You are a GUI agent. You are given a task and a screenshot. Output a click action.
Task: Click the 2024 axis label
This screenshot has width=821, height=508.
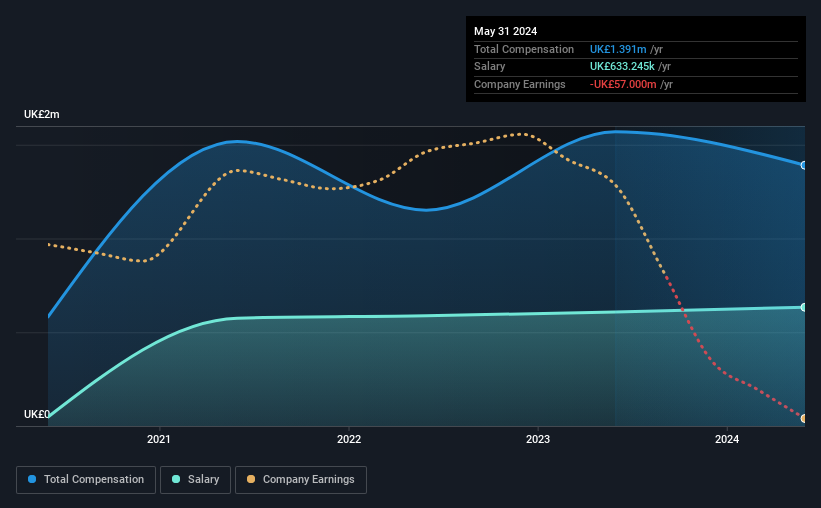[x=727, y=439]
